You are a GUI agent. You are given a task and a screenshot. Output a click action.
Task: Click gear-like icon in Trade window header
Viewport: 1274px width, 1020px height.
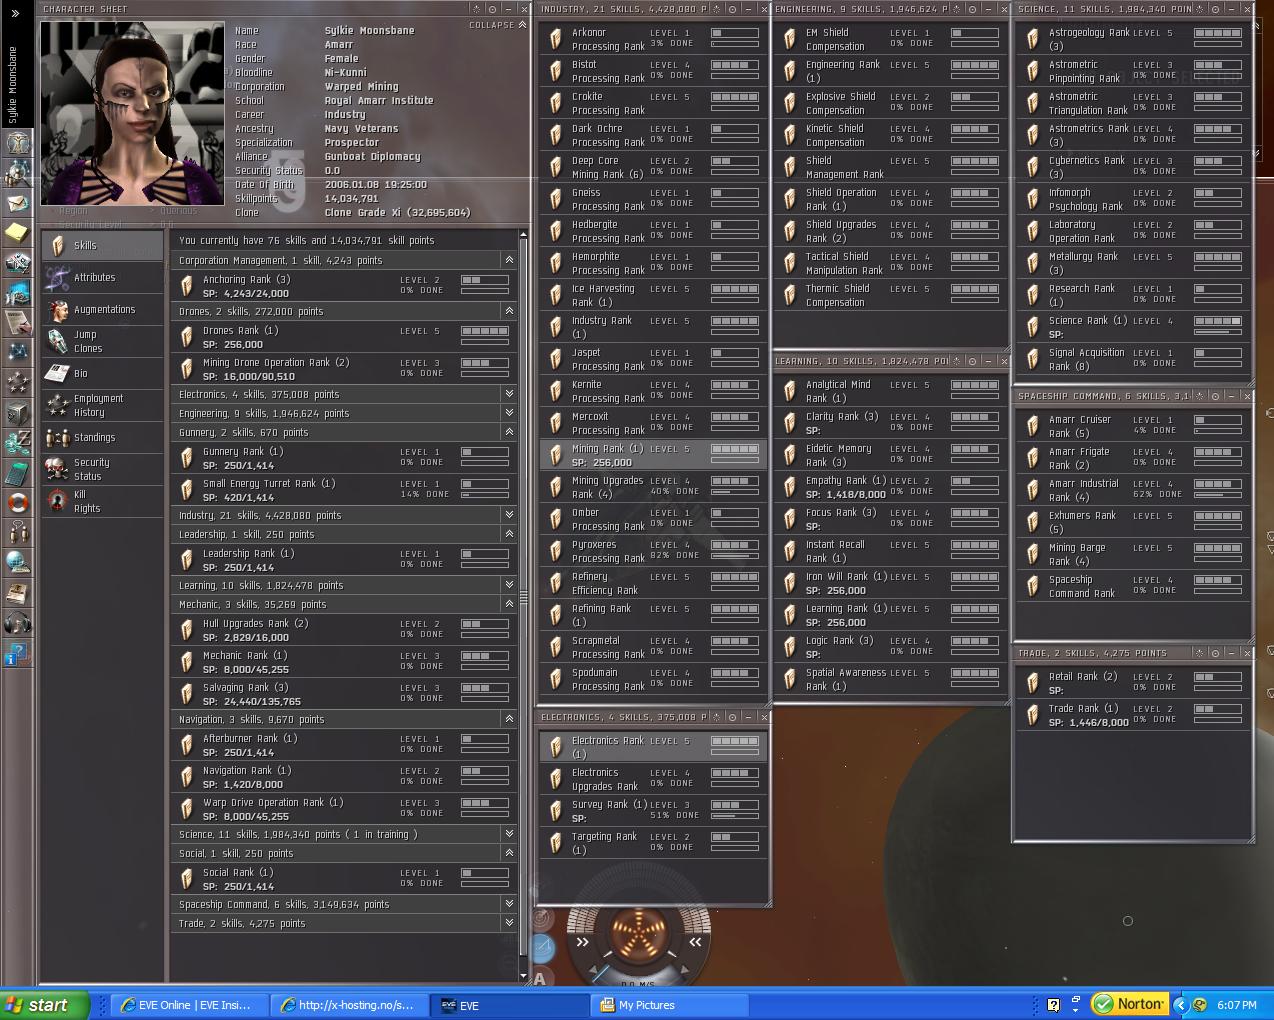(1198, 653)
